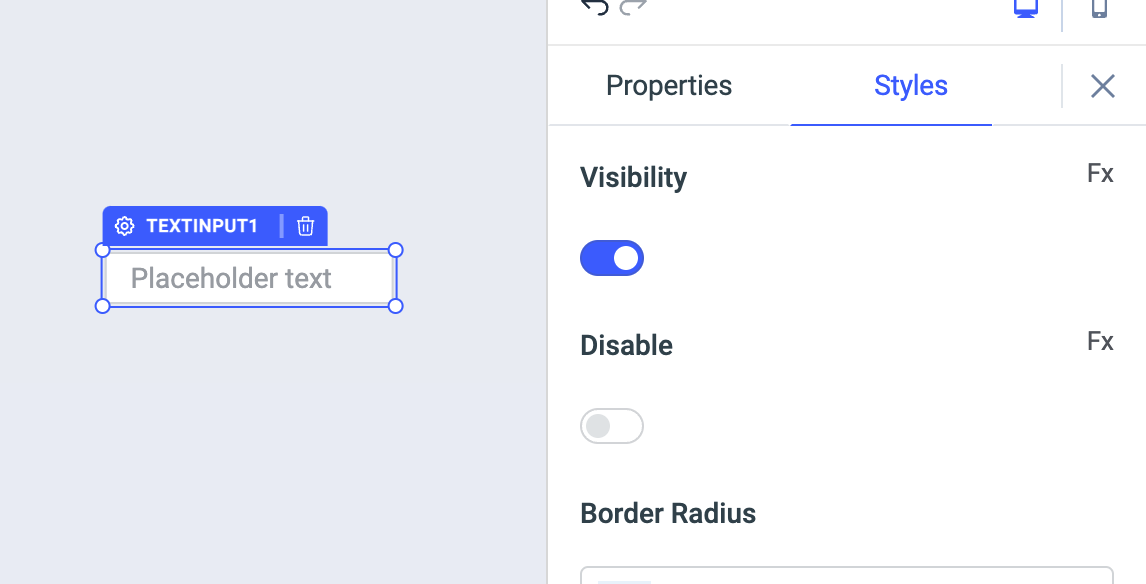The height and width of the screenshot is (584, 1146).
Task: Enable the Disable toggle
Action: click(612, 425)
